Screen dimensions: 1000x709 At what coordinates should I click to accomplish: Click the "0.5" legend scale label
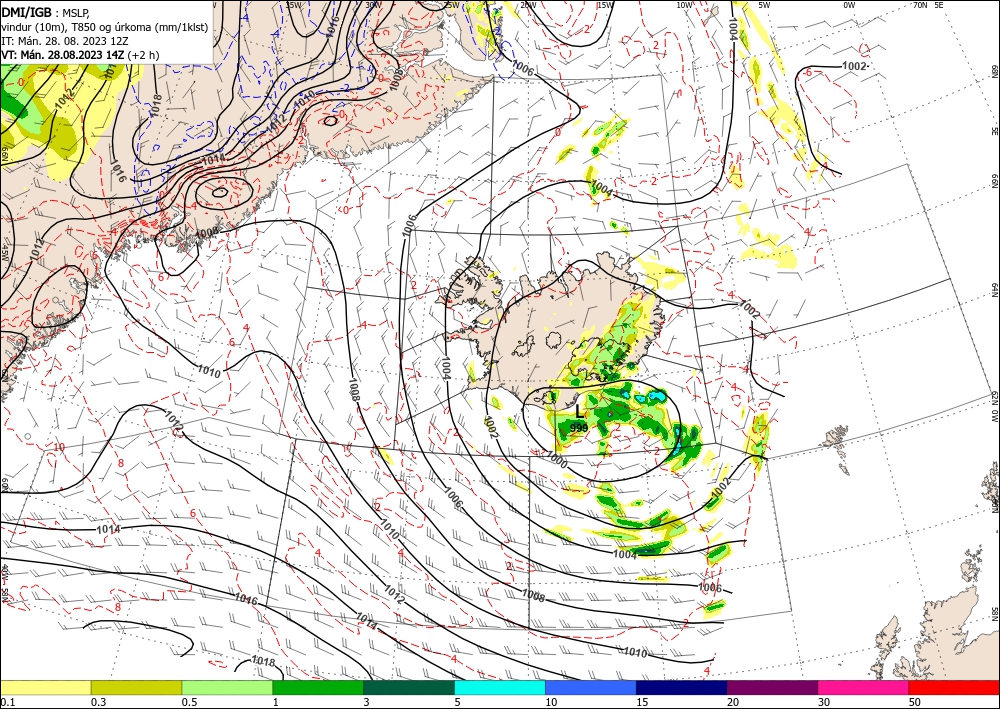coord(189,702)
